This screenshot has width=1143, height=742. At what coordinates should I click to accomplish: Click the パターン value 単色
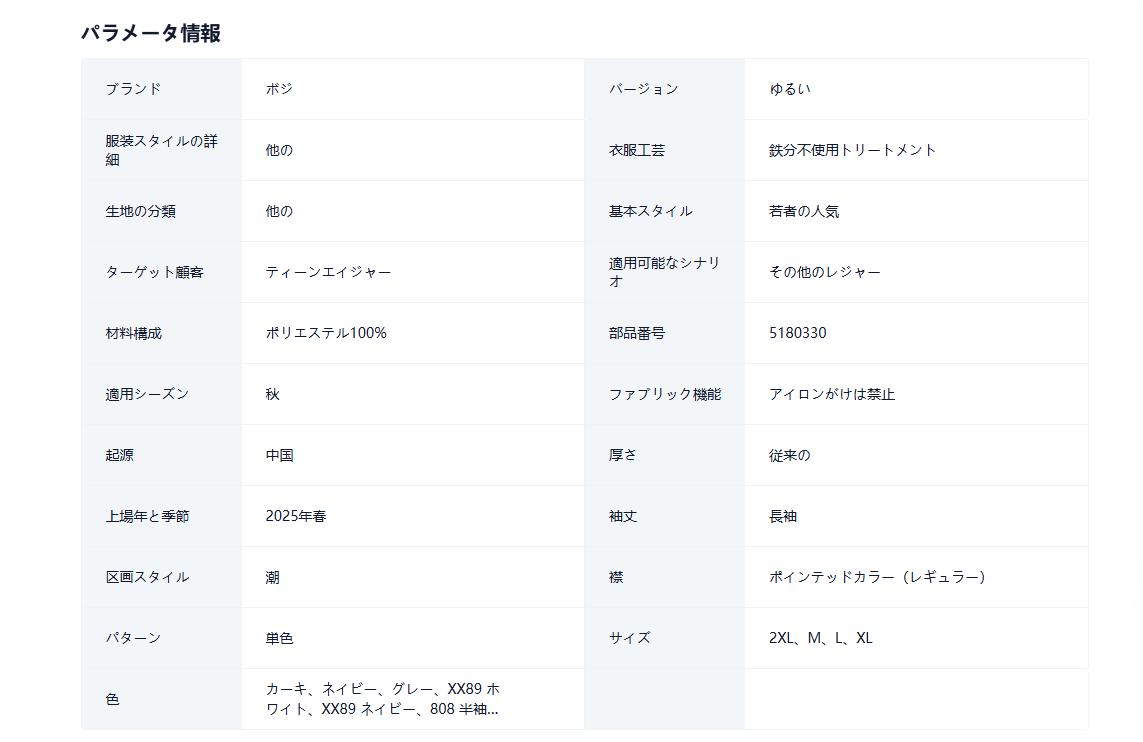pyautogui.click(x=279, y=638)
